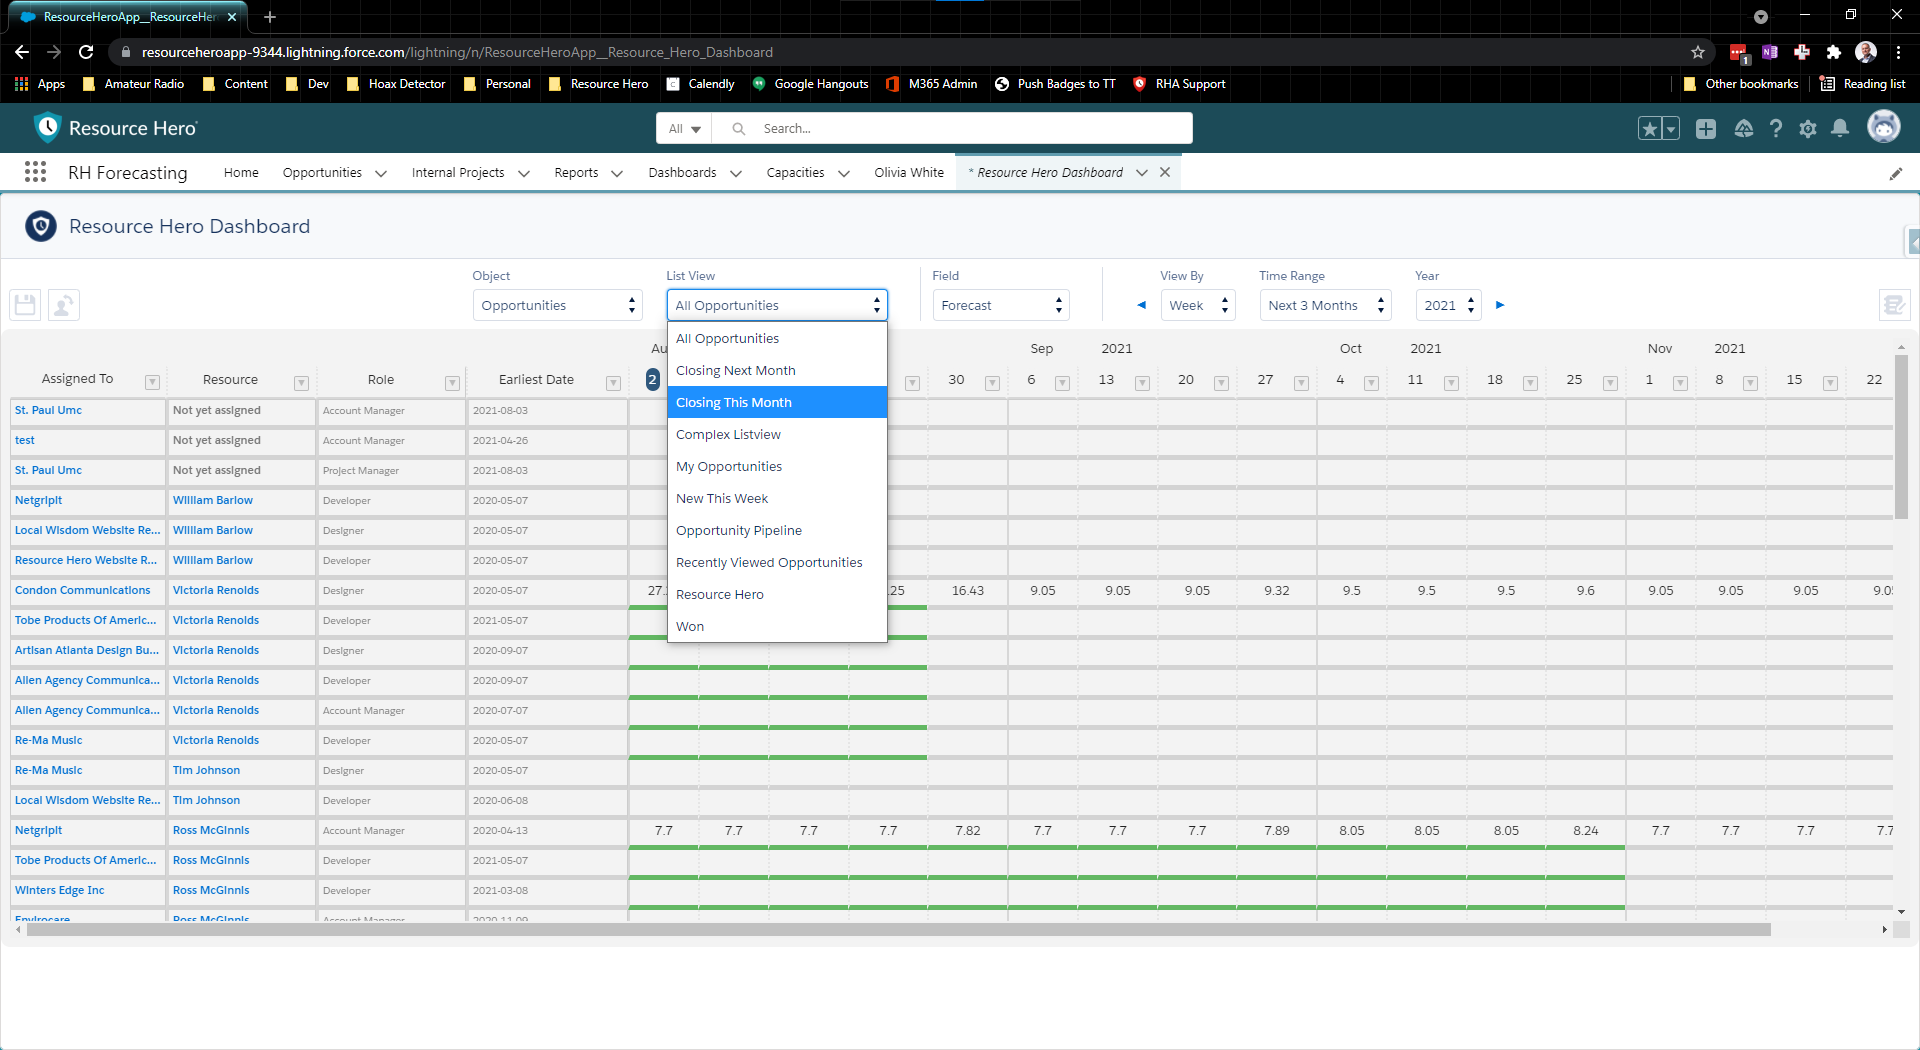1920x1050 pixels.
Task: Expand the Capacities nav chevron
Action: [844, 173]
